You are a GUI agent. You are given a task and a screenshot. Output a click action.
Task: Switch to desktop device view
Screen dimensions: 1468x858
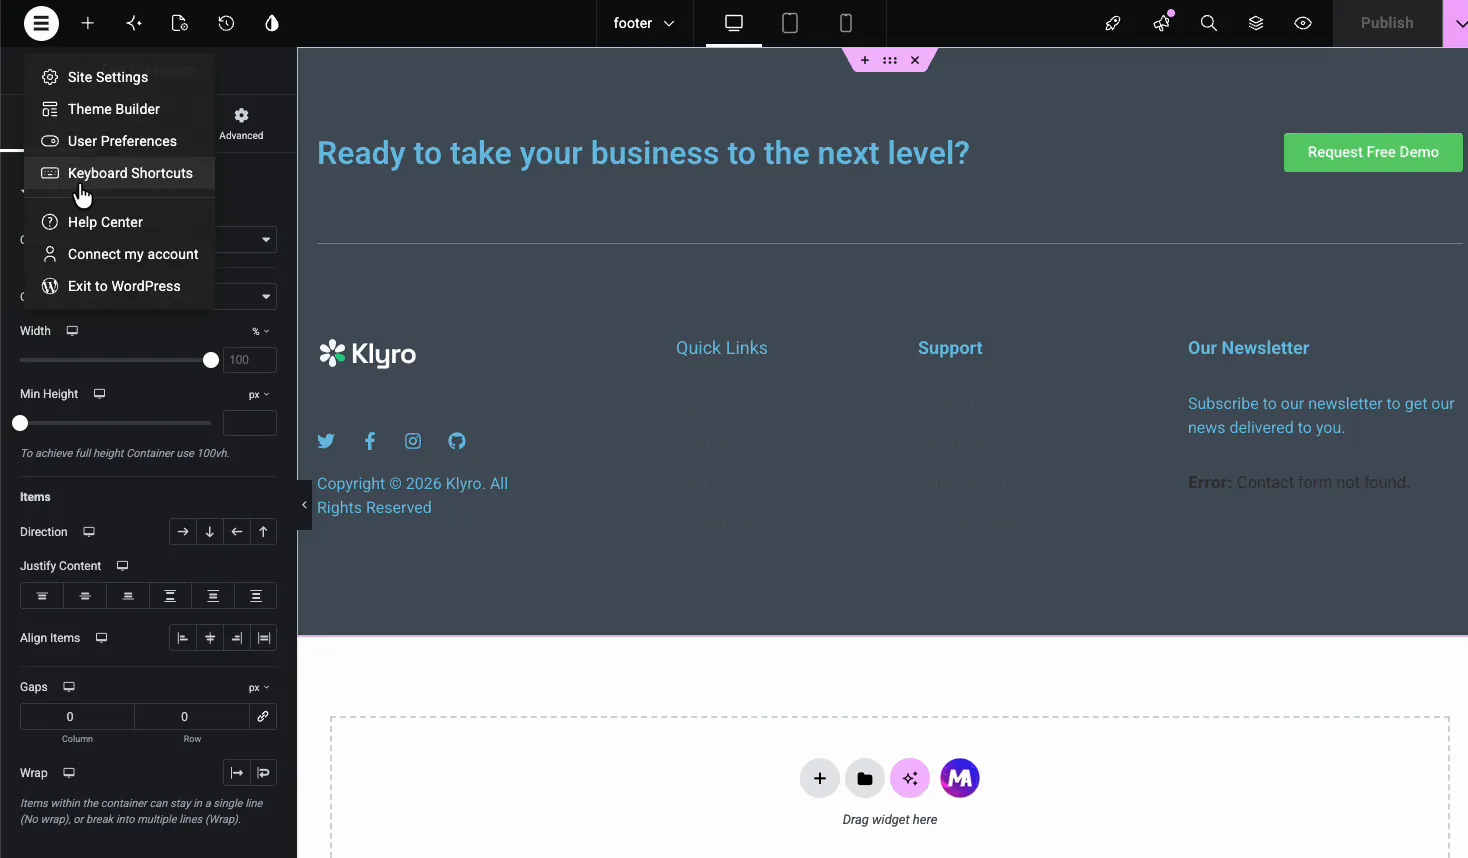734,23
